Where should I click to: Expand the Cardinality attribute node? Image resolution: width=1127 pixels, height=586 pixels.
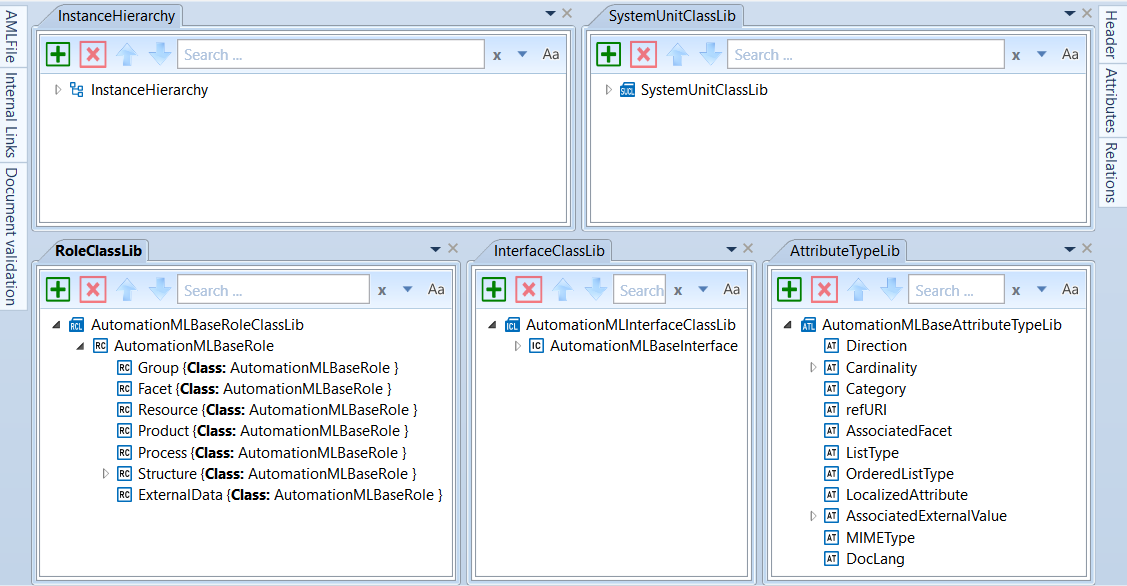(813, 368)
